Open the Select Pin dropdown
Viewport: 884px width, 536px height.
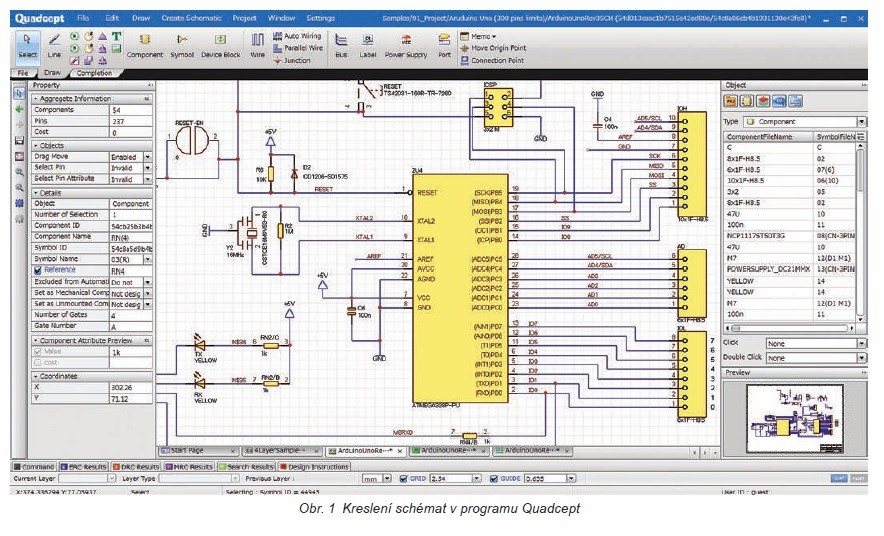click(148, 168)
